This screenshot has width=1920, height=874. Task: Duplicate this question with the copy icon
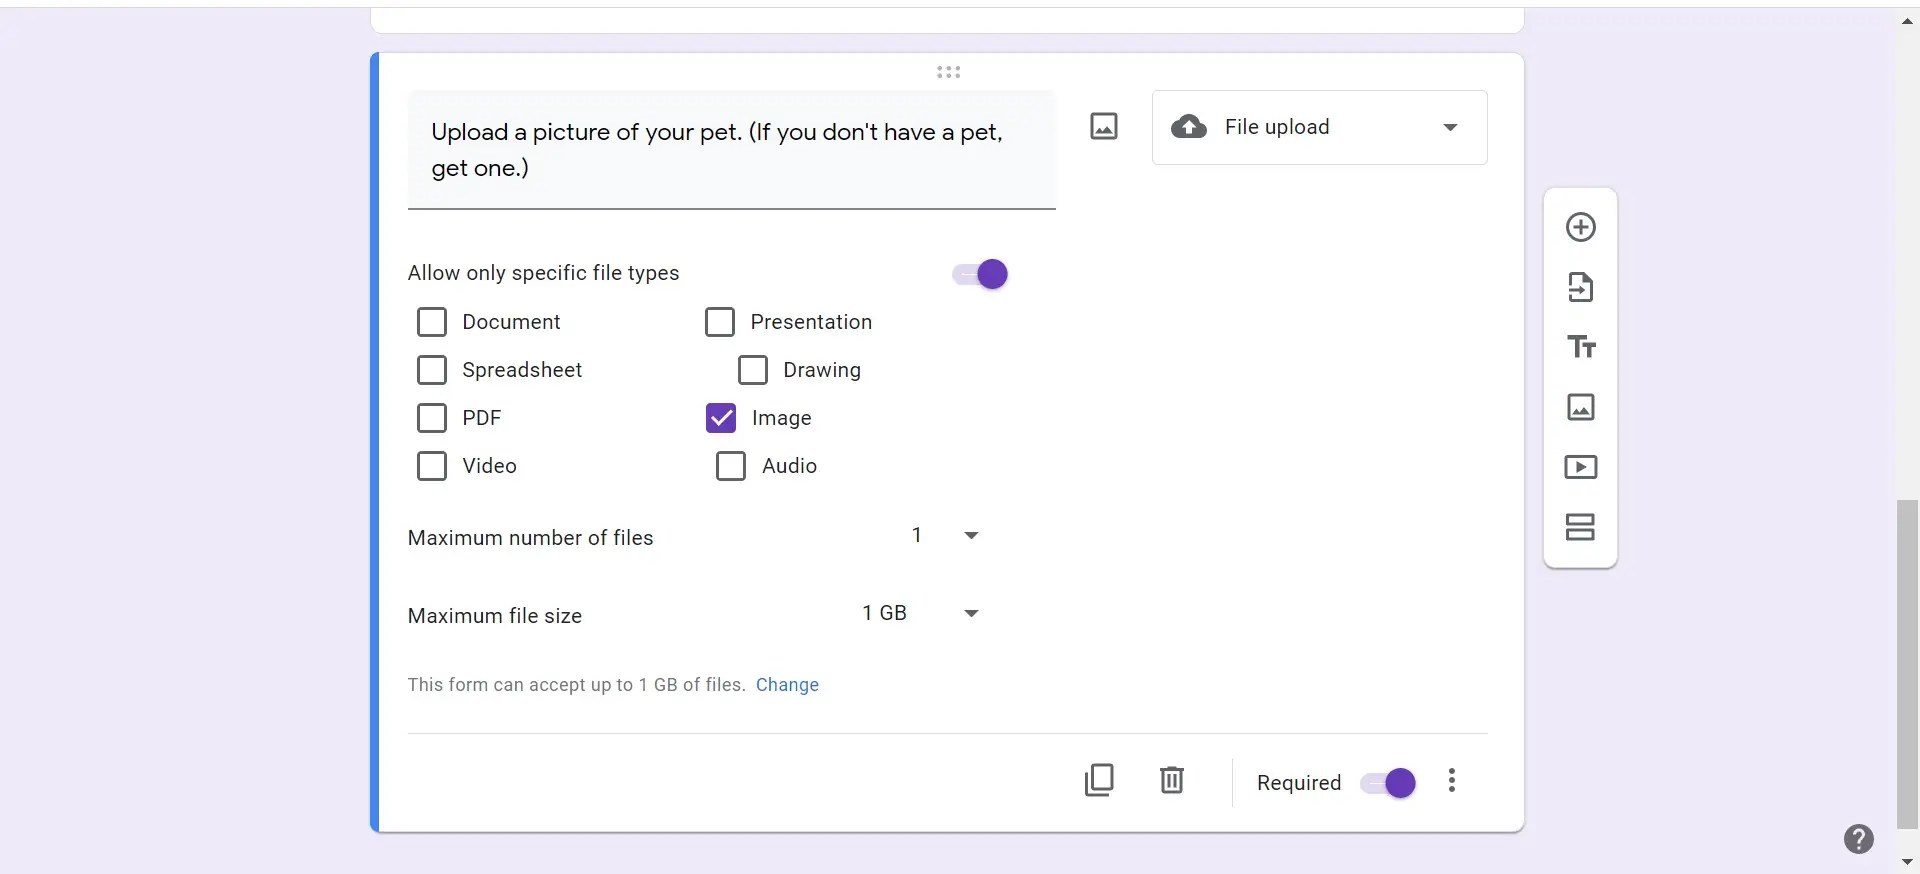pos(1099,780)
